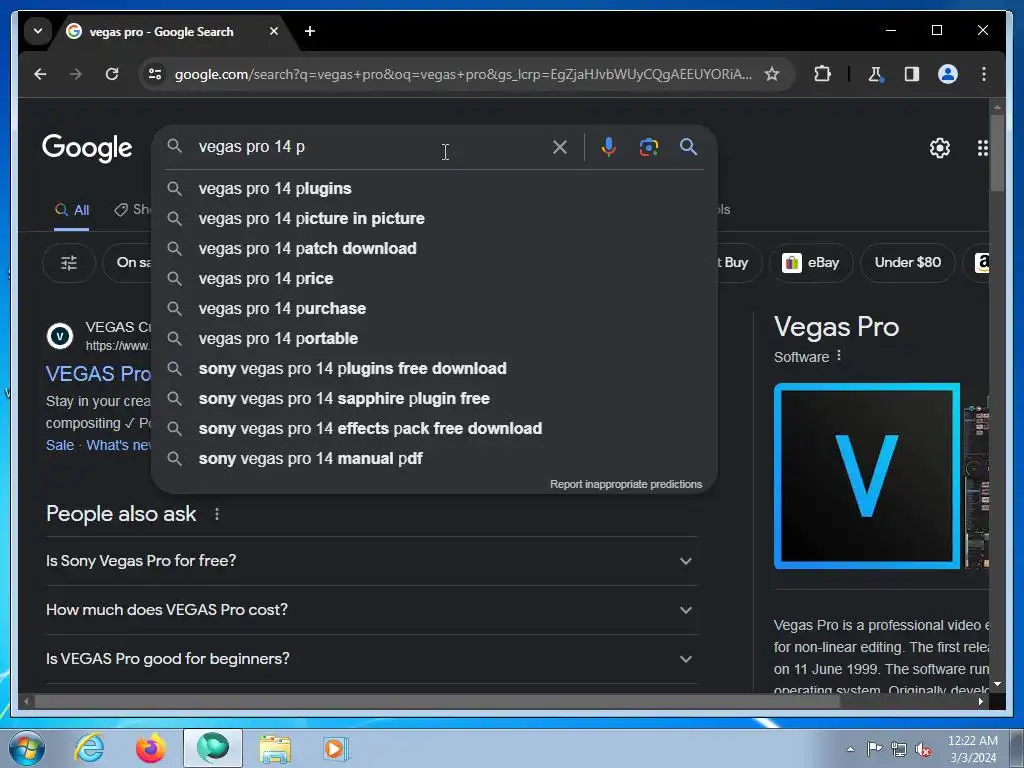Select sony vegas pro 14 manual pdf

point(434,459)
